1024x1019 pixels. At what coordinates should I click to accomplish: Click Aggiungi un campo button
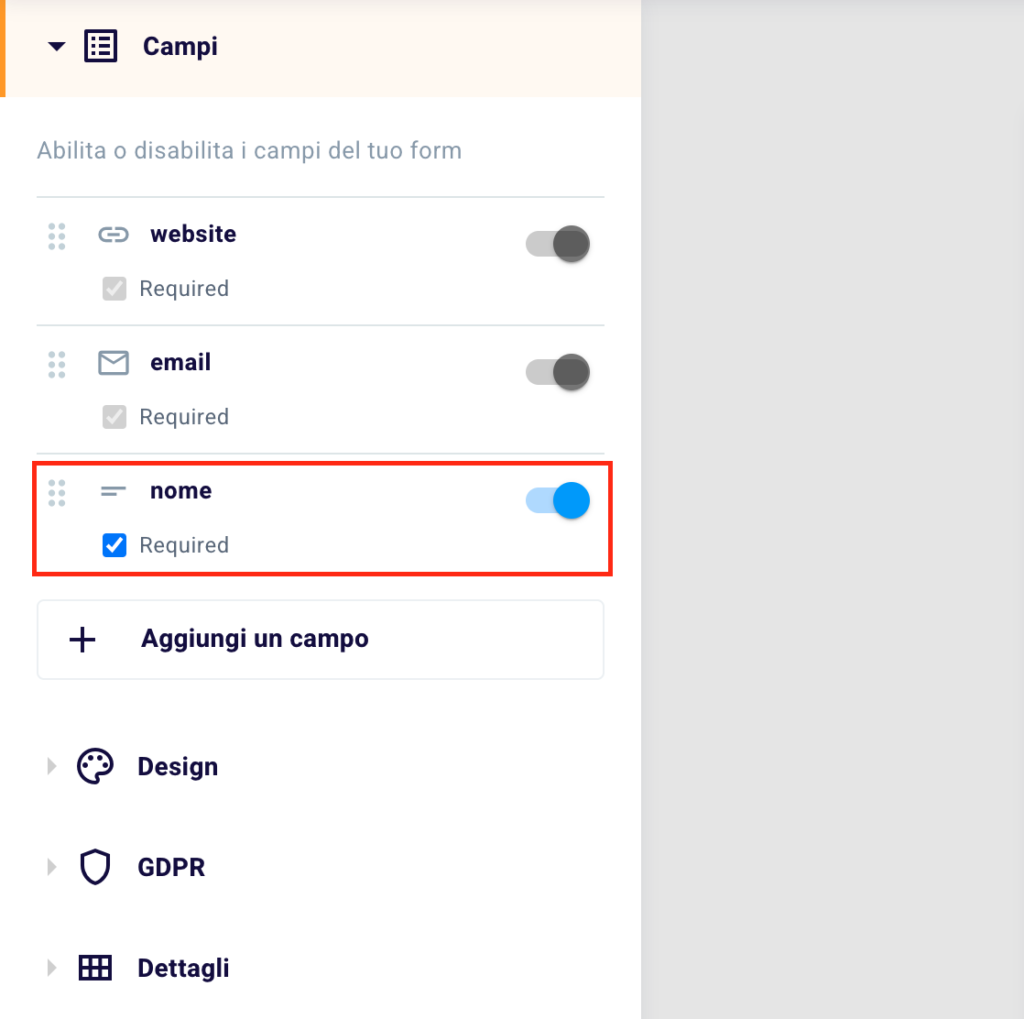point(320,639)
